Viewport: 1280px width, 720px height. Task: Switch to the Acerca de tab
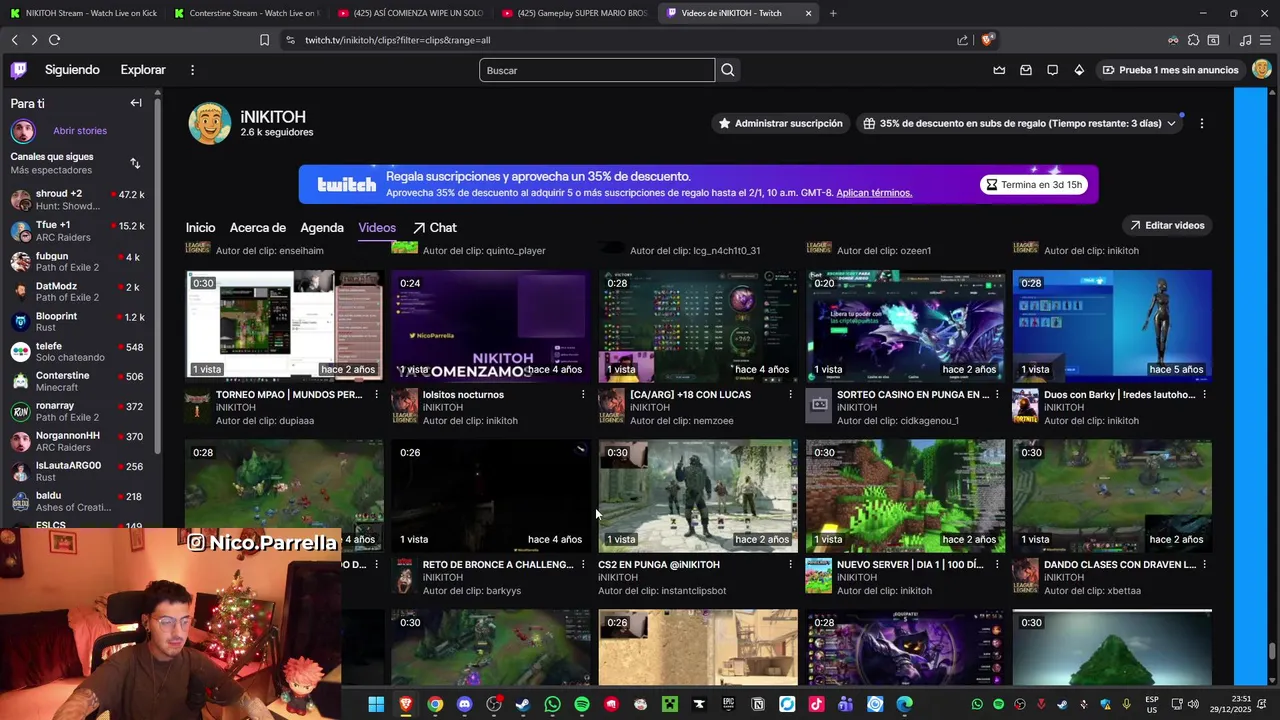tap(258, 228)
